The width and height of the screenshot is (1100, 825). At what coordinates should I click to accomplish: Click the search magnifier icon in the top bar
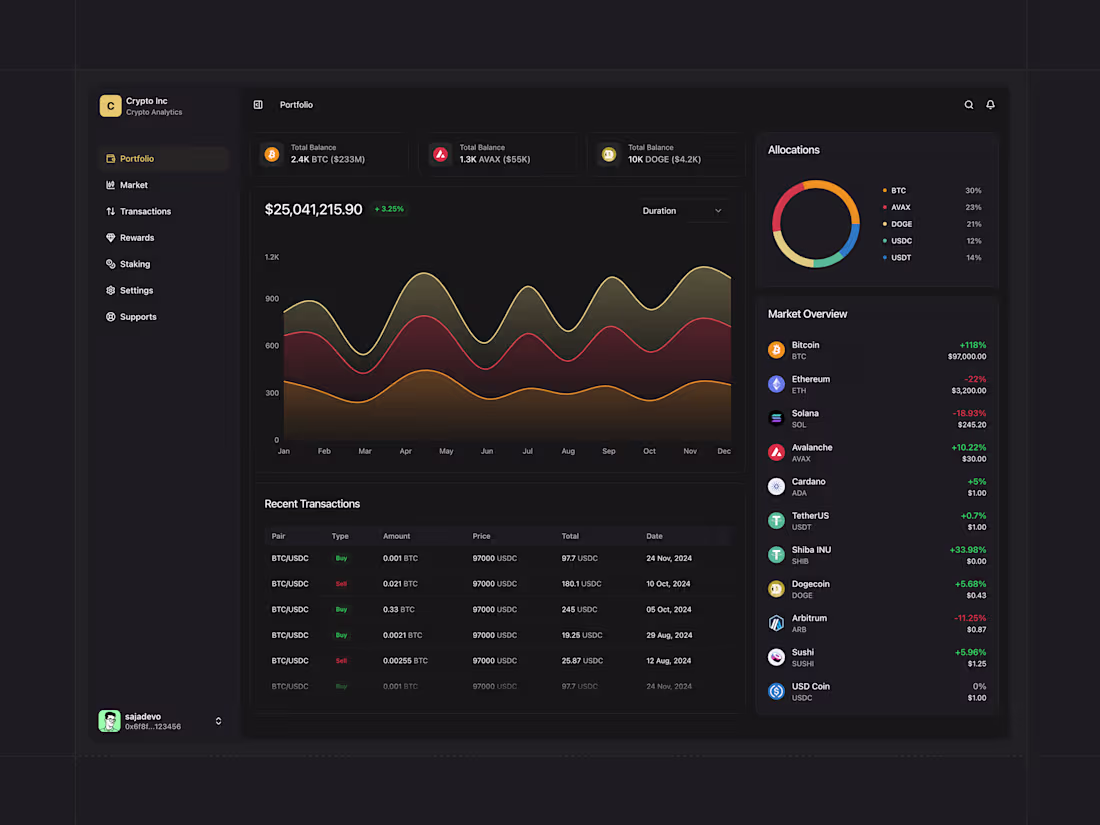[x=968, y=104]
